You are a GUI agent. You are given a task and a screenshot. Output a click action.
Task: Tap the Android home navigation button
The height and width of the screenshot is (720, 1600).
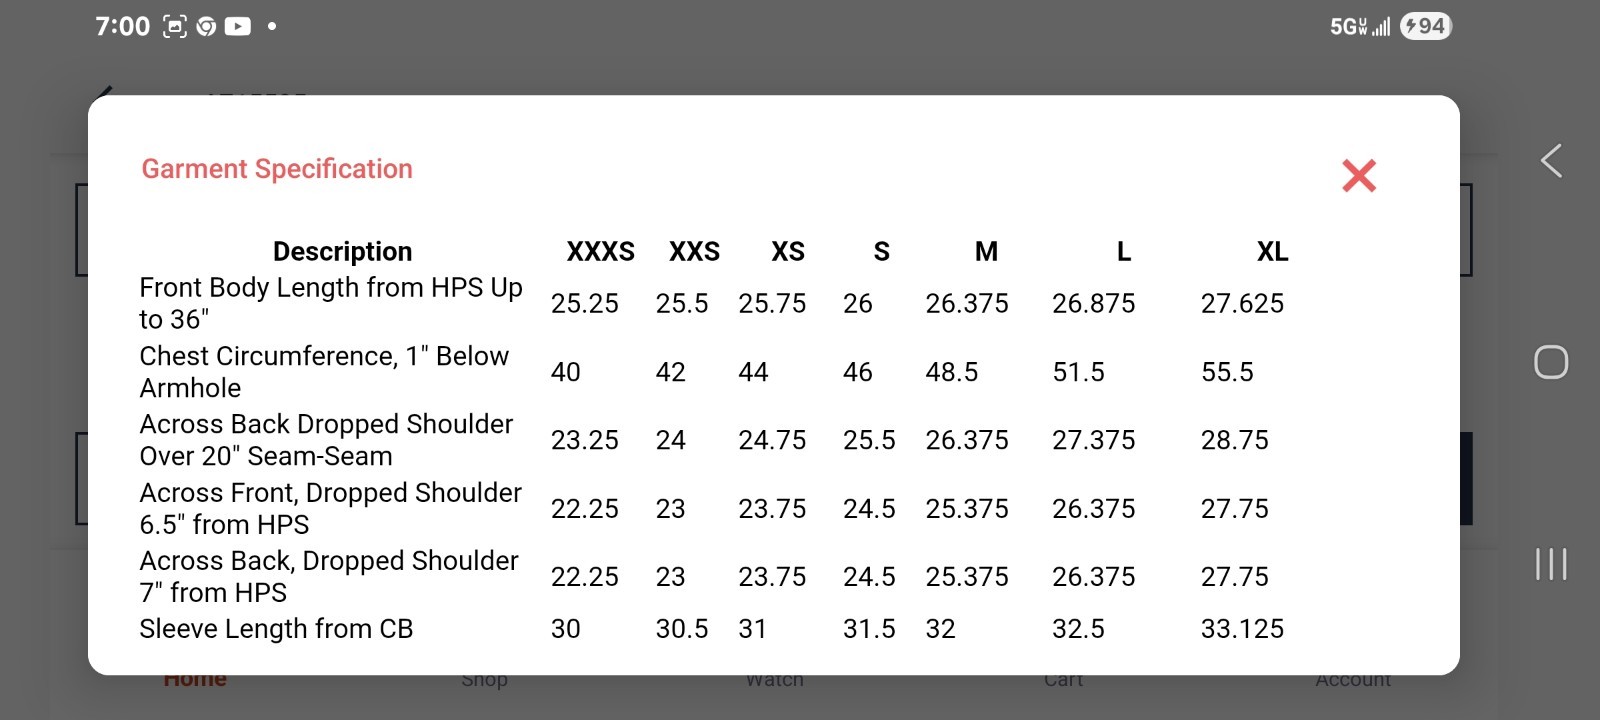(1551, 362)
